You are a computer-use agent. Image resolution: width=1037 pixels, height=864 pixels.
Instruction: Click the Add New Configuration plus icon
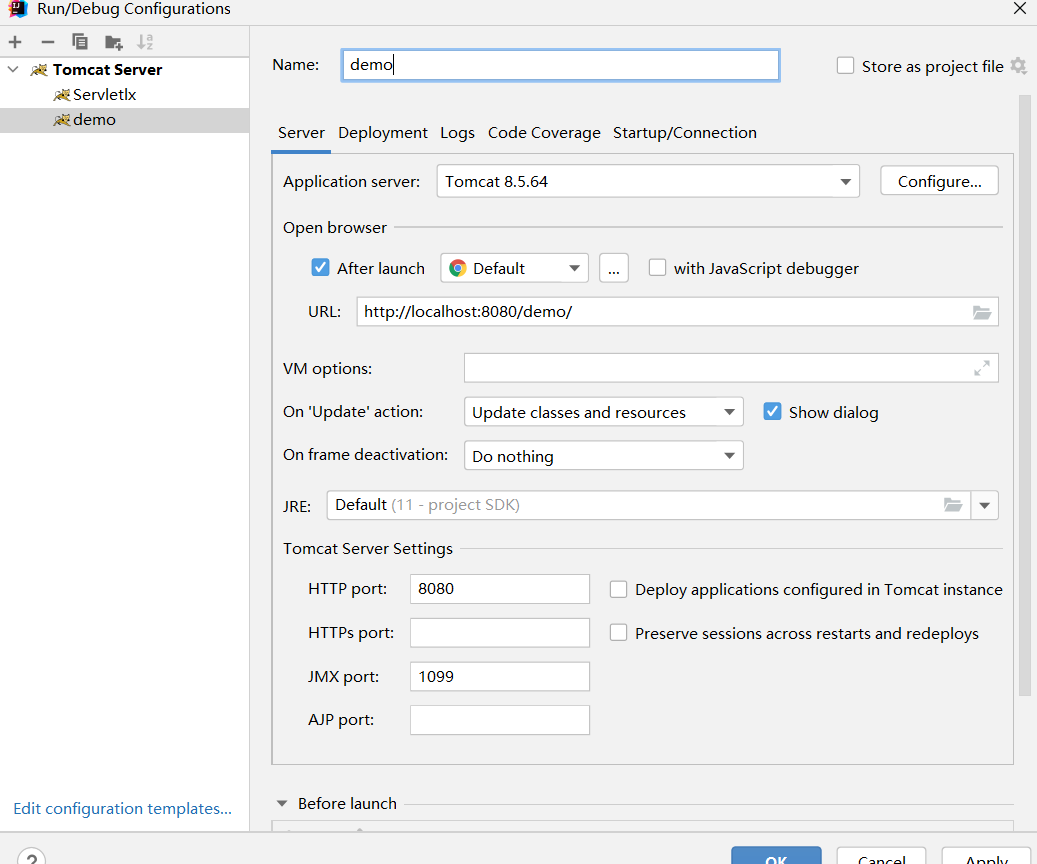tap(15, 42)
